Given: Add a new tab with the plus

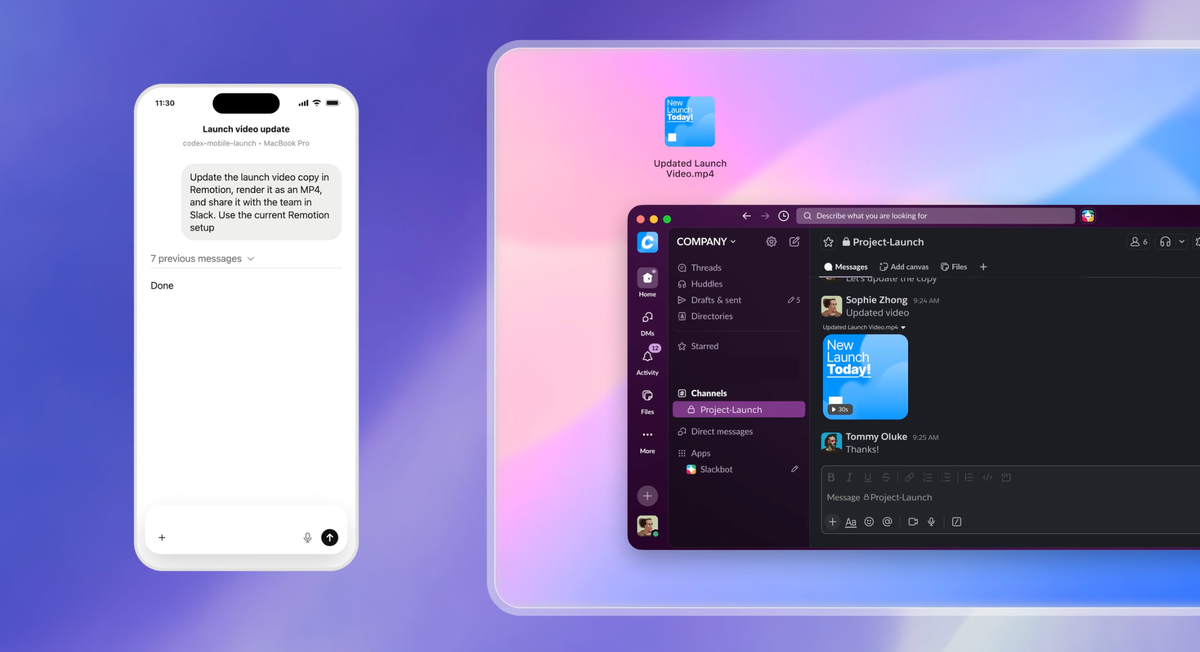Looking at the screenshot, I should [983, 267].
